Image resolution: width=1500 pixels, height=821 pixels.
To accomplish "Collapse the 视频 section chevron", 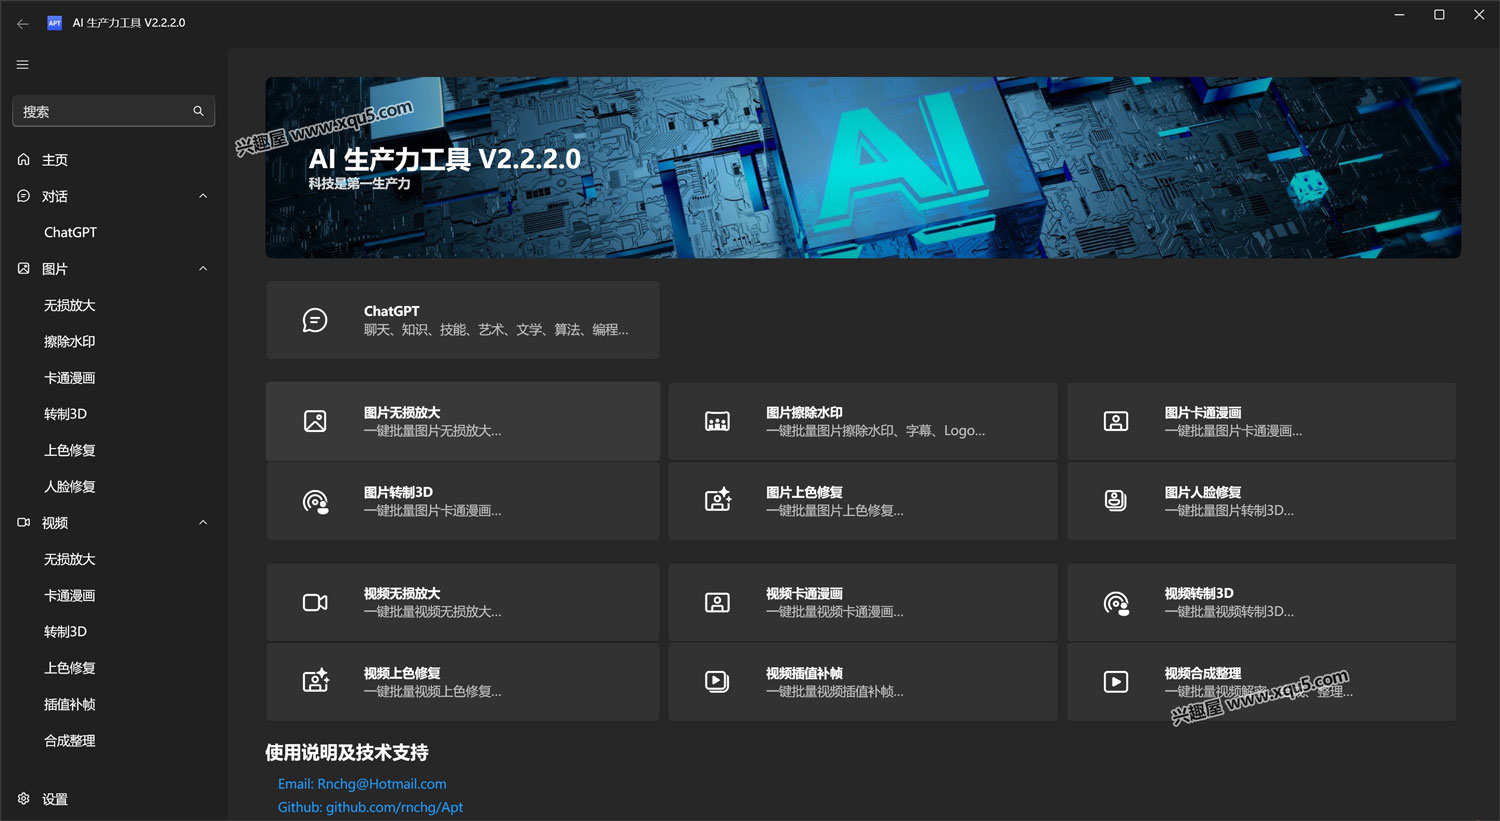I will pyautogui.click(x=203, y=523).
